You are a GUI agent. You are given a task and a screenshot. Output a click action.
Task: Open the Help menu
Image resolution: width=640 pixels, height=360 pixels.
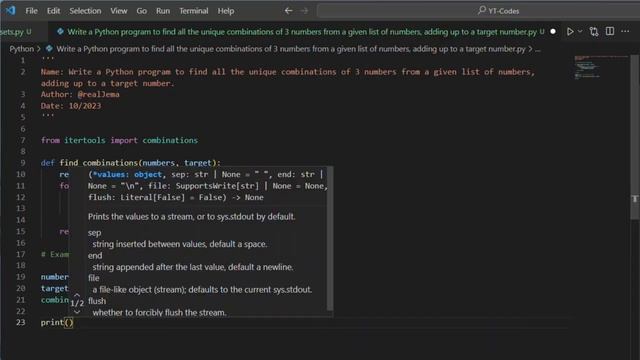pos(226,11)
